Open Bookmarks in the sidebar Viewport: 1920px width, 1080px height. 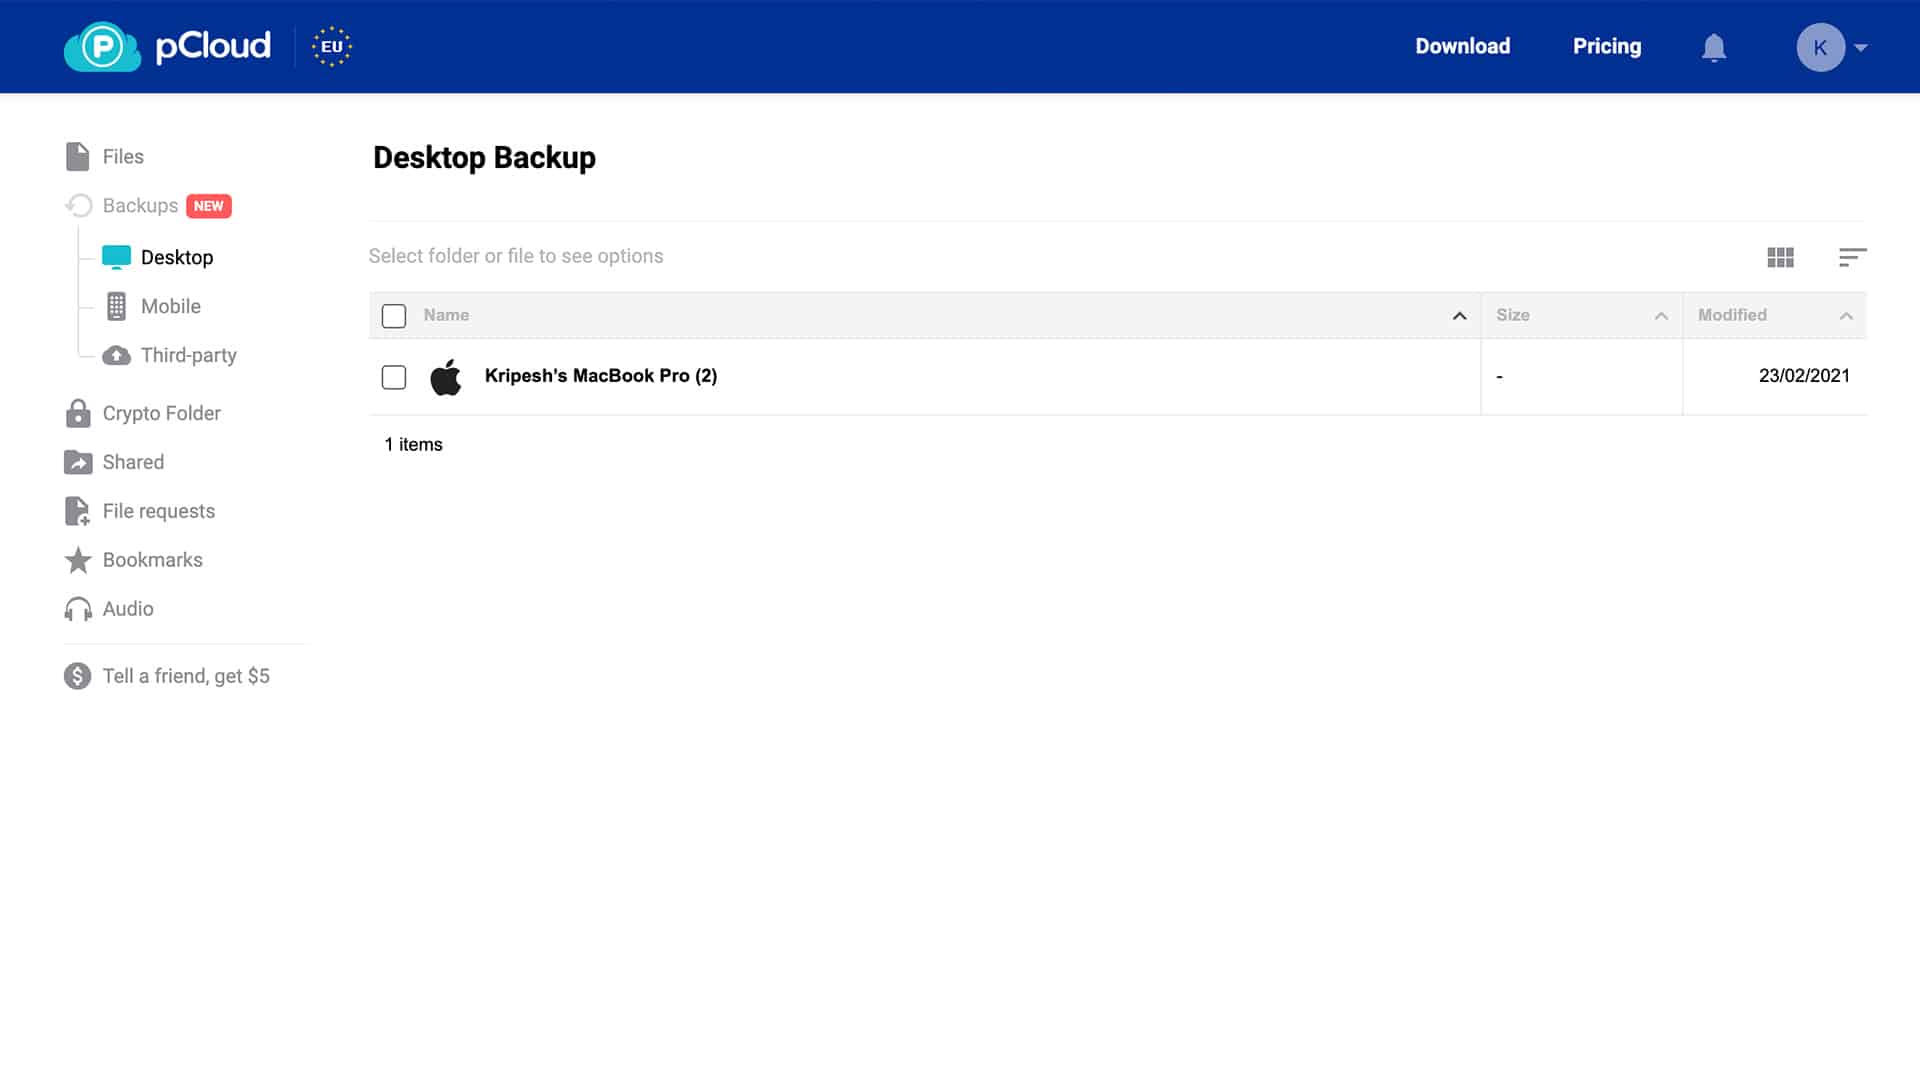tap(153, 560)
